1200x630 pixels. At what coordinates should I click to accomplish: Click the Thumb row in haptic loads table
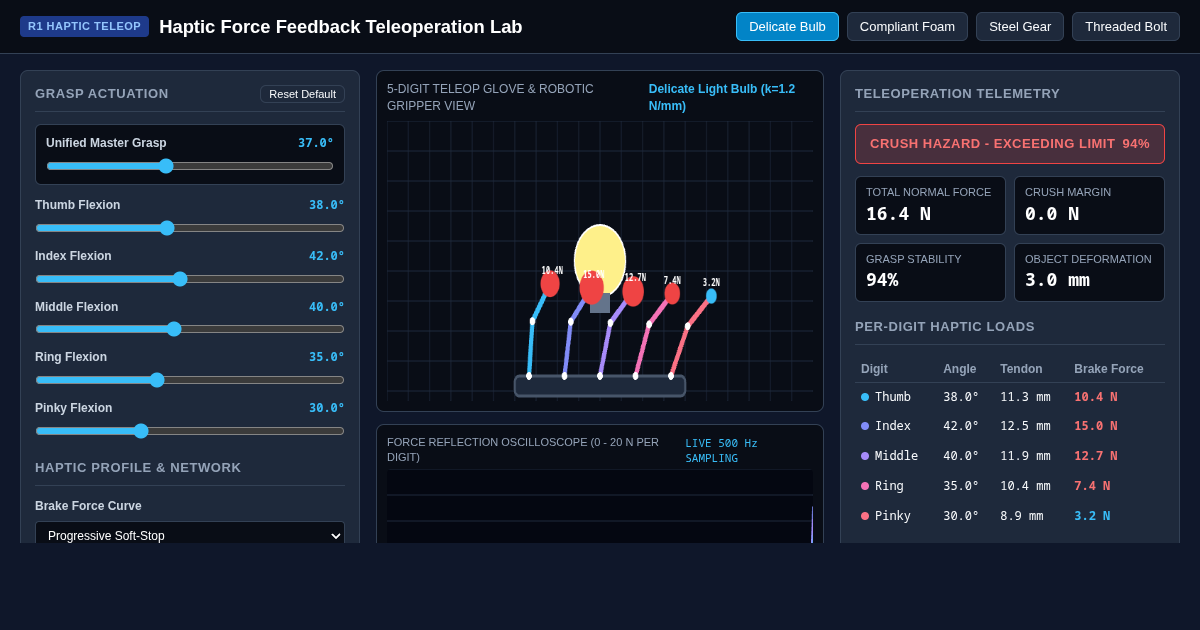point(1010,397)
